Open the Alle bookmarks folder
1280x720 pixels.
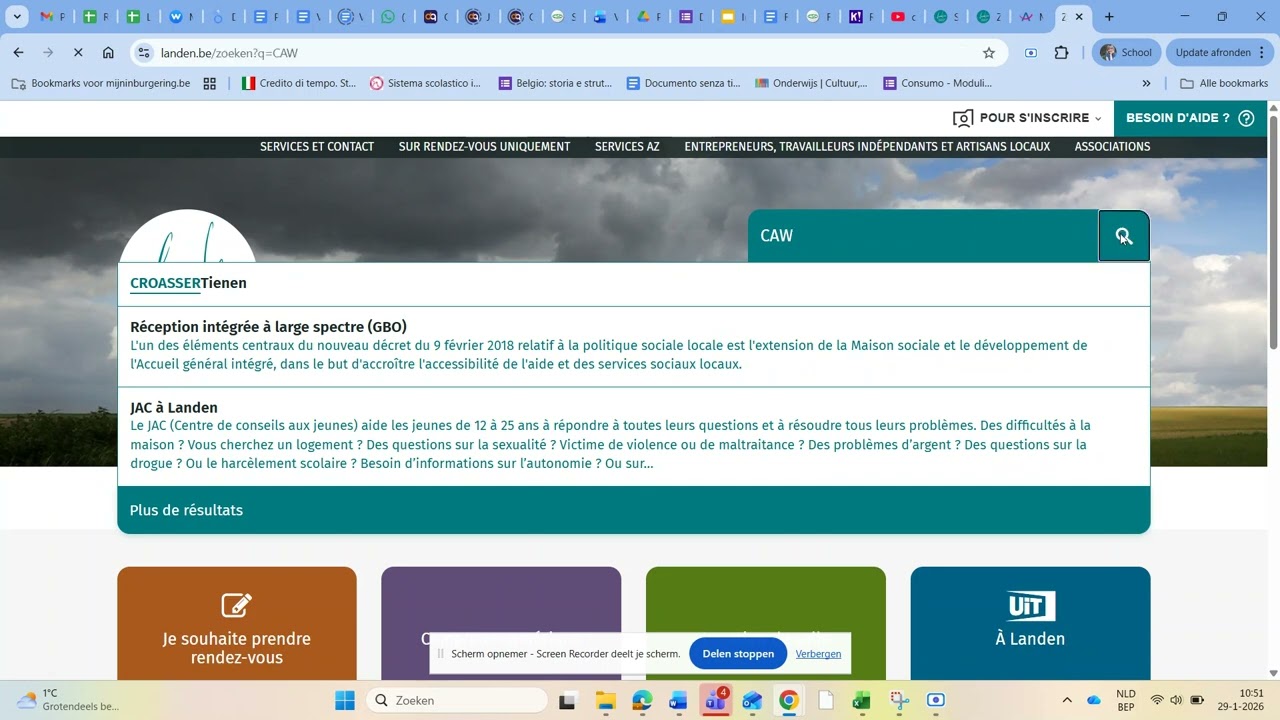(1224, 83)
